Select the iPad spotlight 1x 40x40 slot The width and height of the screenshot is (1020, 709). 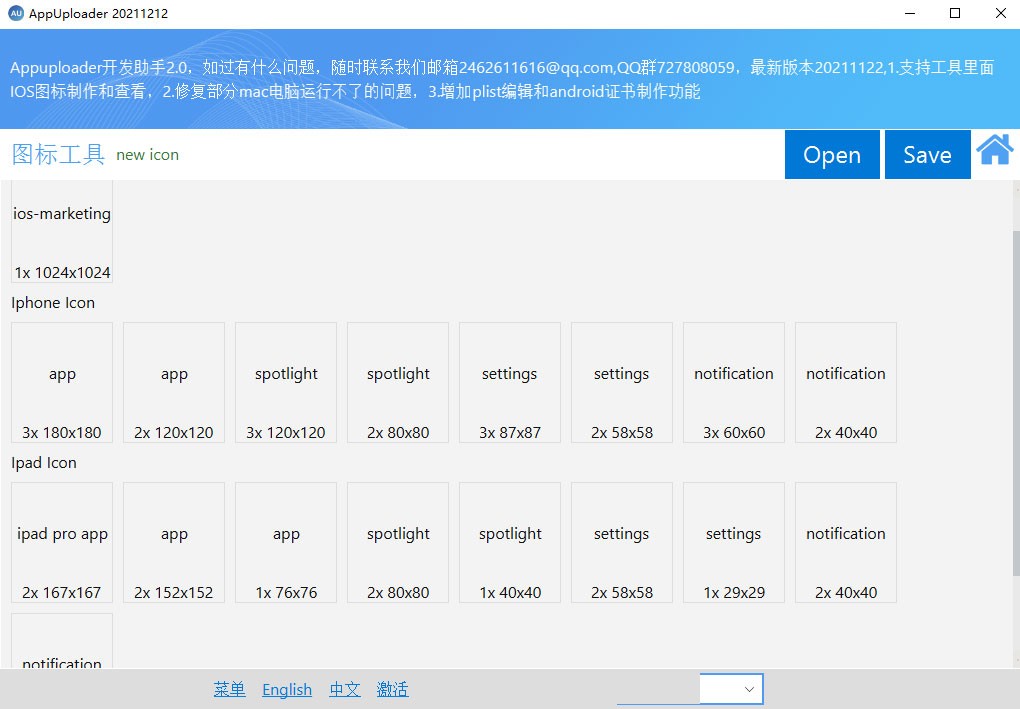pos(510,542)
